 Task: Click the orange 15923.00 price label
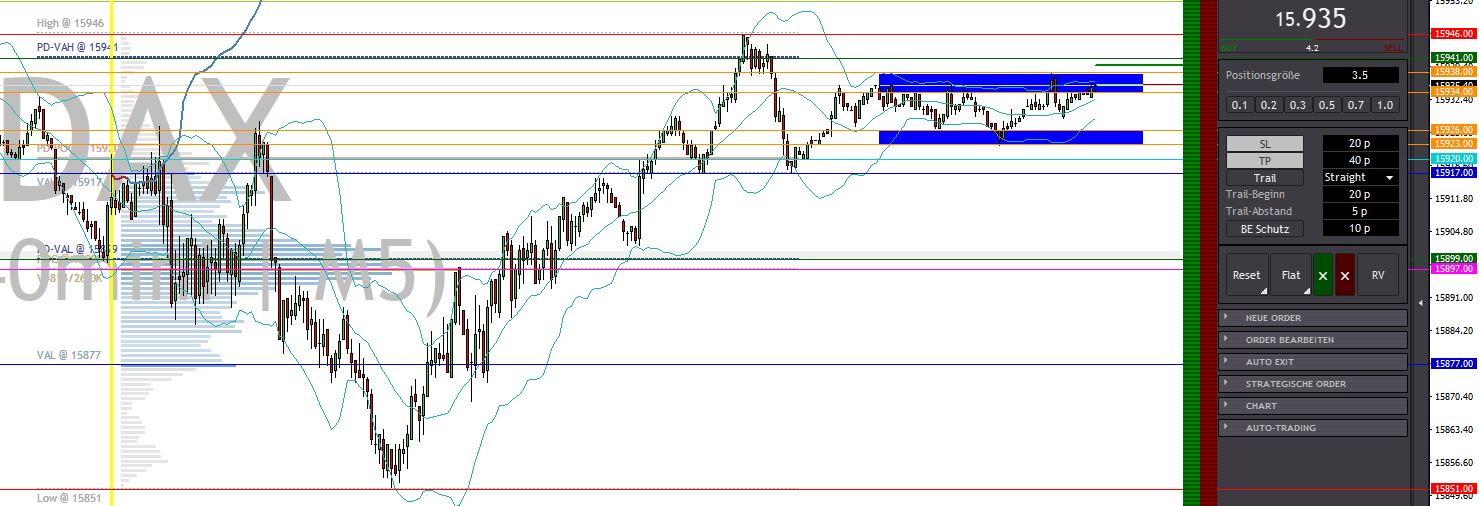pyautogui.click(x=1454, y=144)
